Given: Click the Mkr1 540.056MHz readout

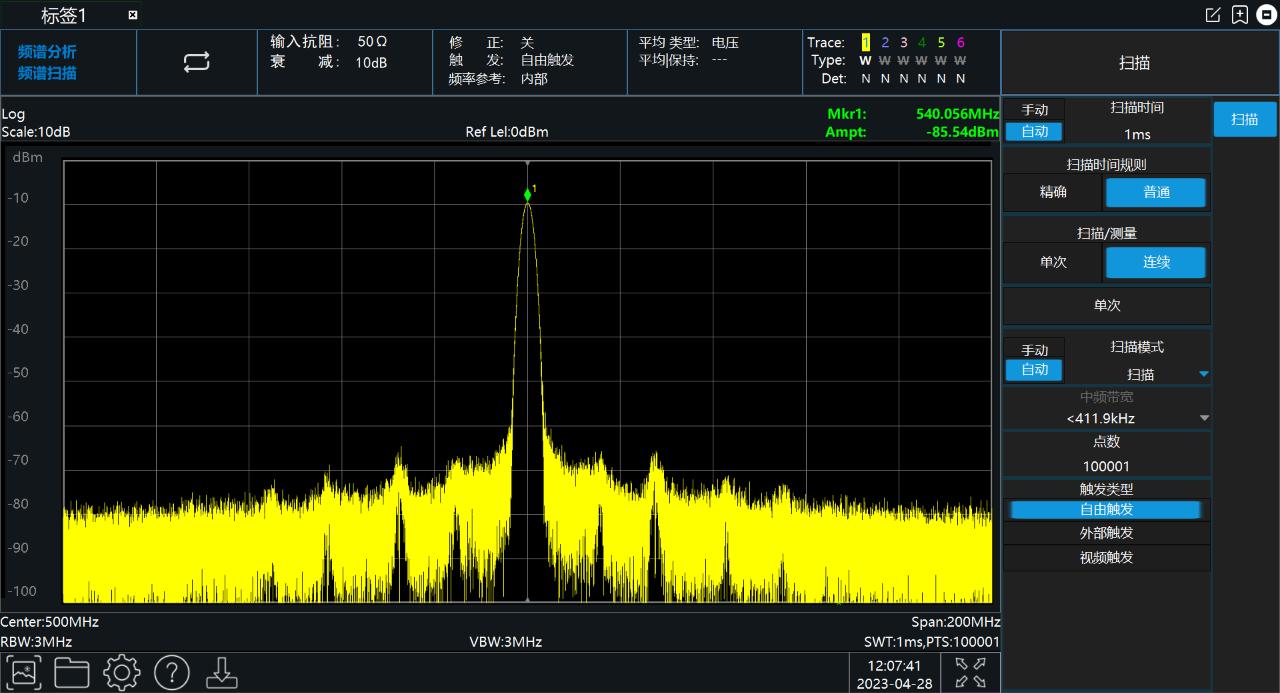Looking at the screenshot, I should pyautogui.click(x=913, y=113).
